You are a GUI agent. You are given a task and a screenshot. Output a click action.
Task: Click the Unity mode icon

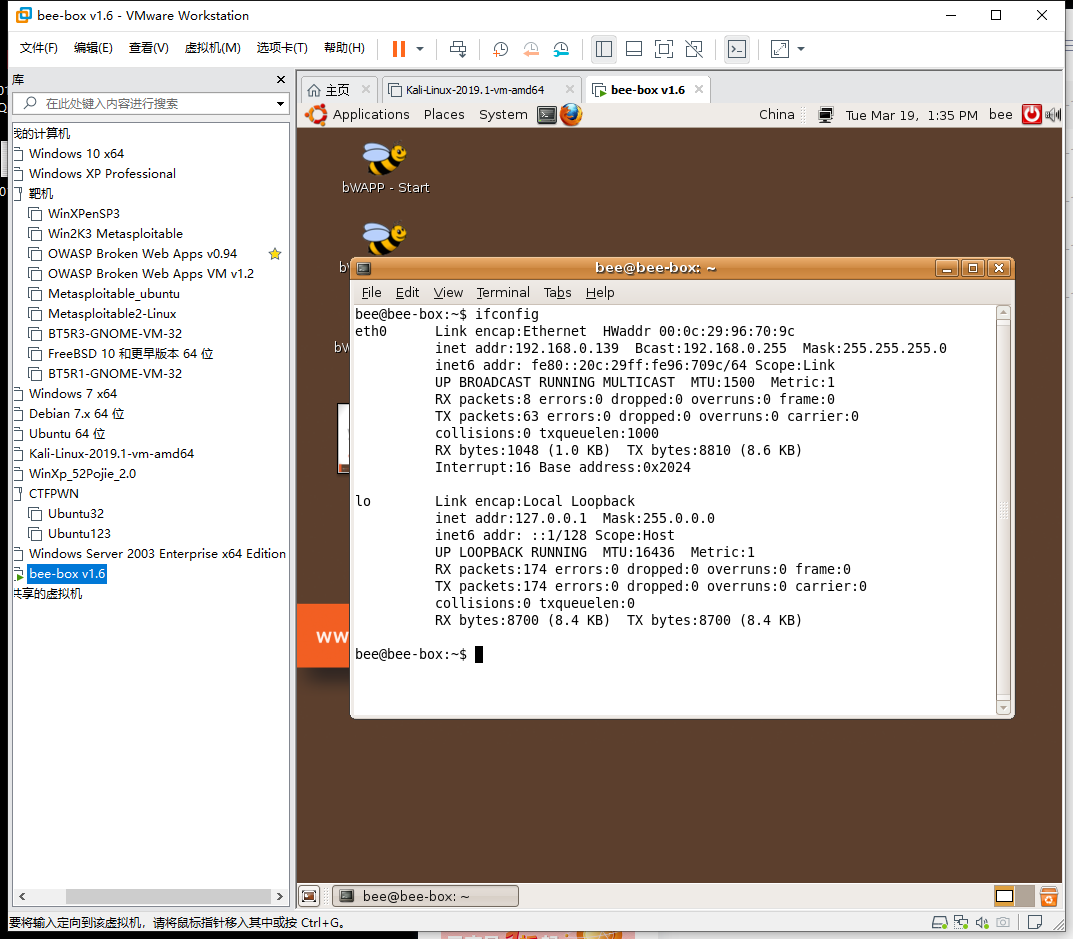[694, 49]
